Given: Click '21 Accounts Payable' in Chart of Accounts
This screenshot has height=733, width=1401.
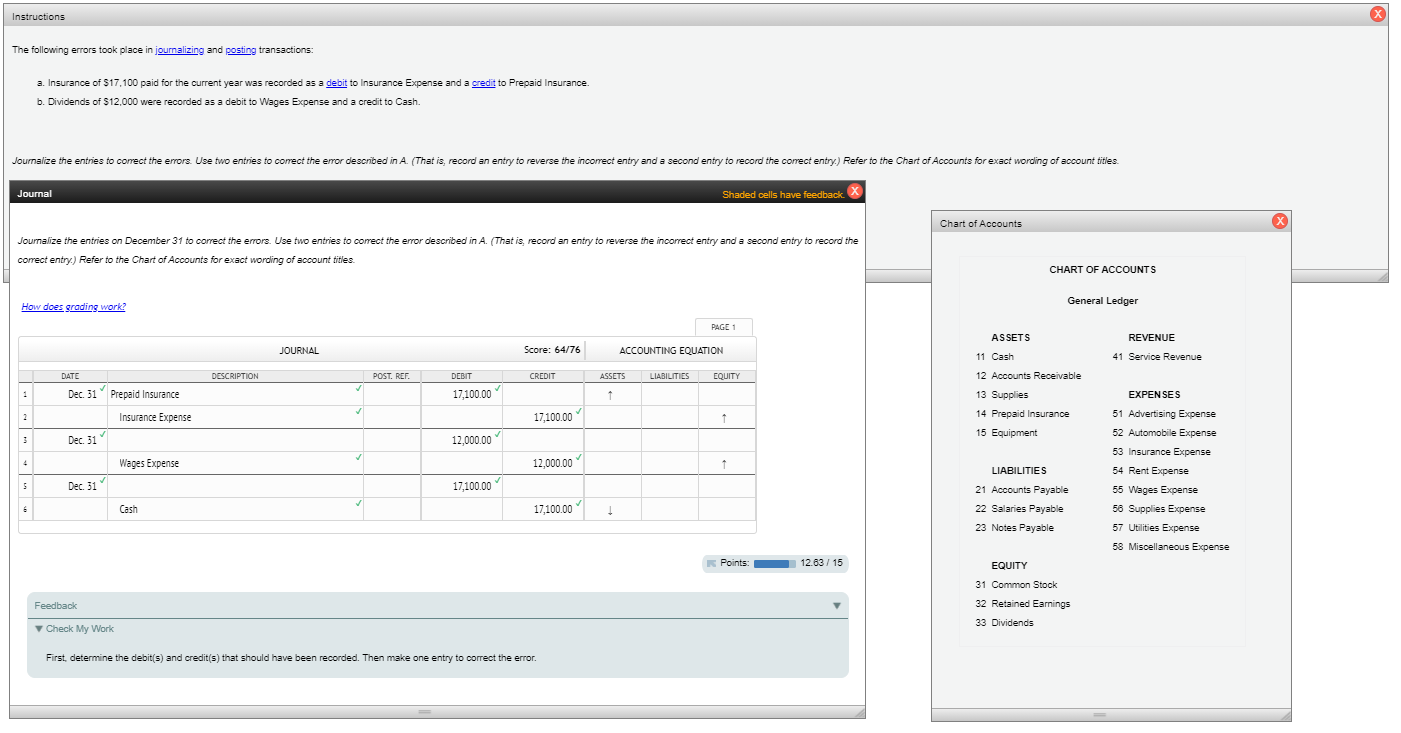Looking at the screenshot, I should coord(1021,490).
